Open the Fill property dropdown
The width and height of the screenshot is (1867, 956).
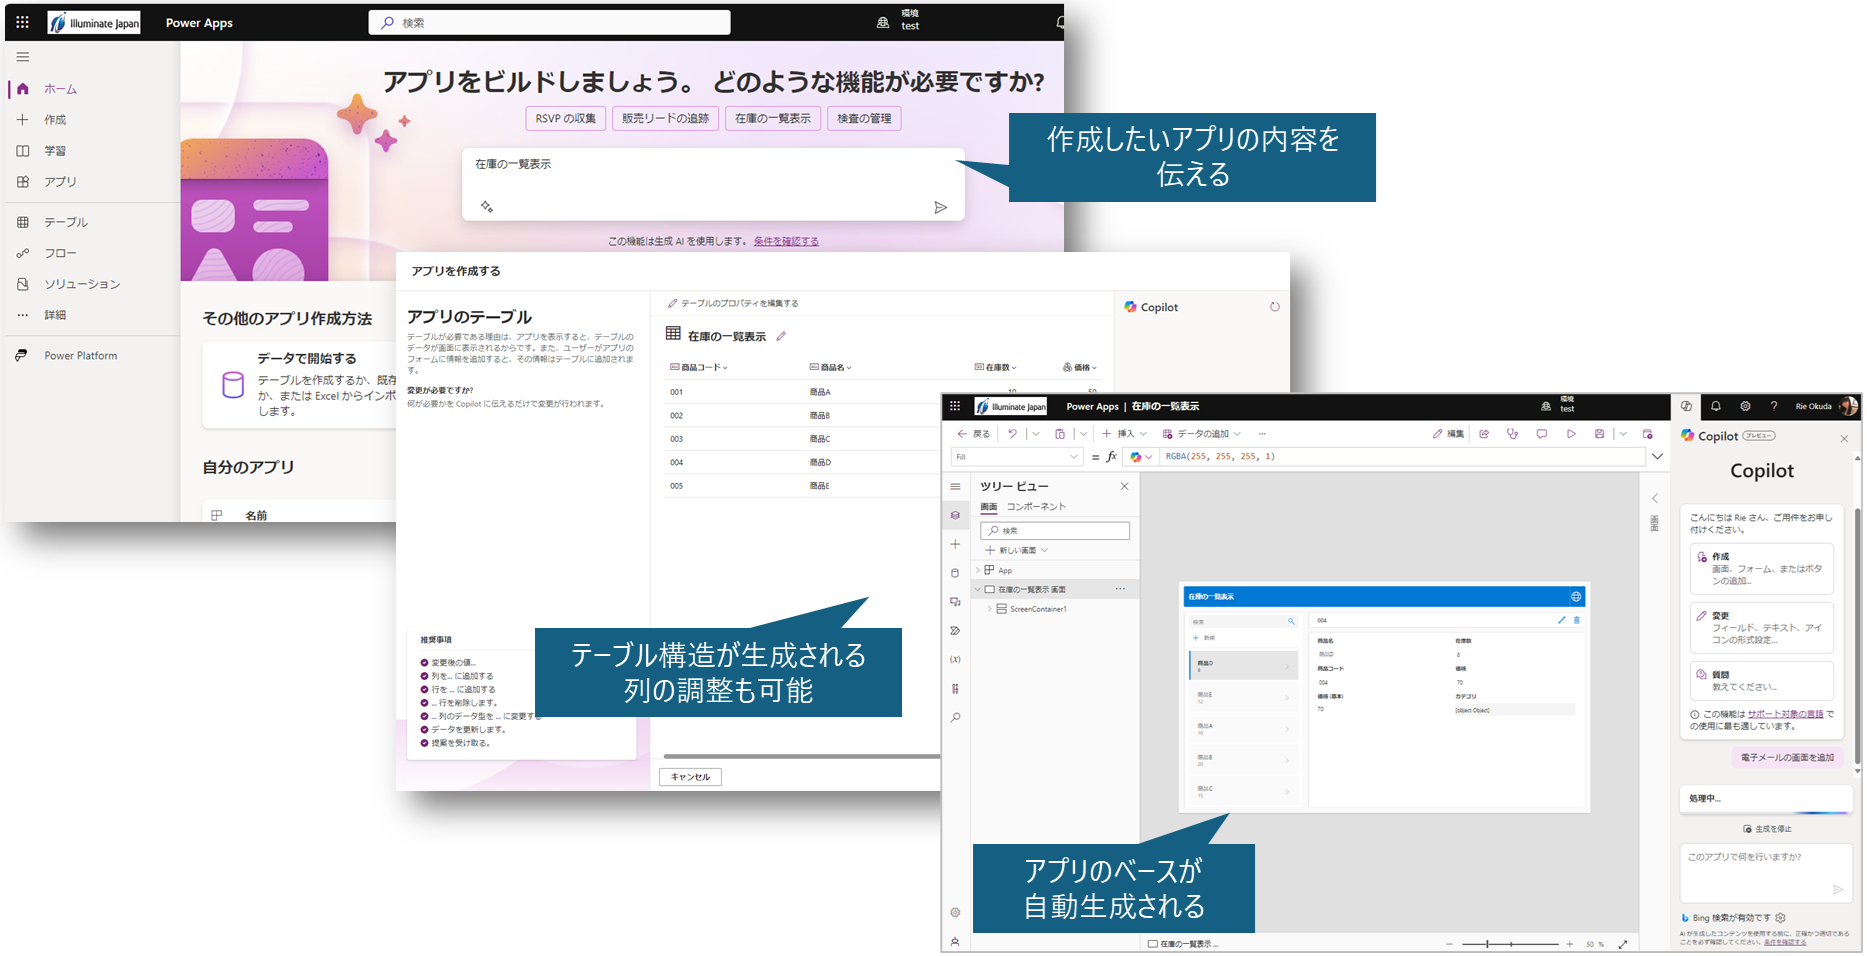[1017, 457]
